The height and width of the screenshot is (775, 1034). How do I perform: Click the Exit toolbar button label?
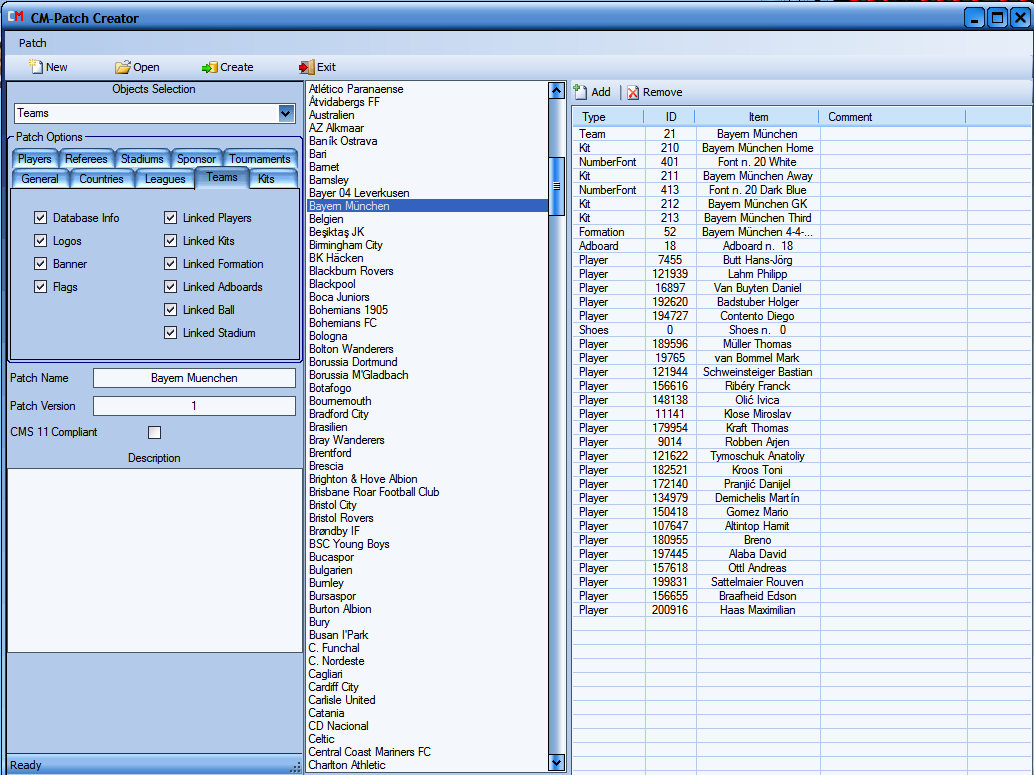coord(326,67)
